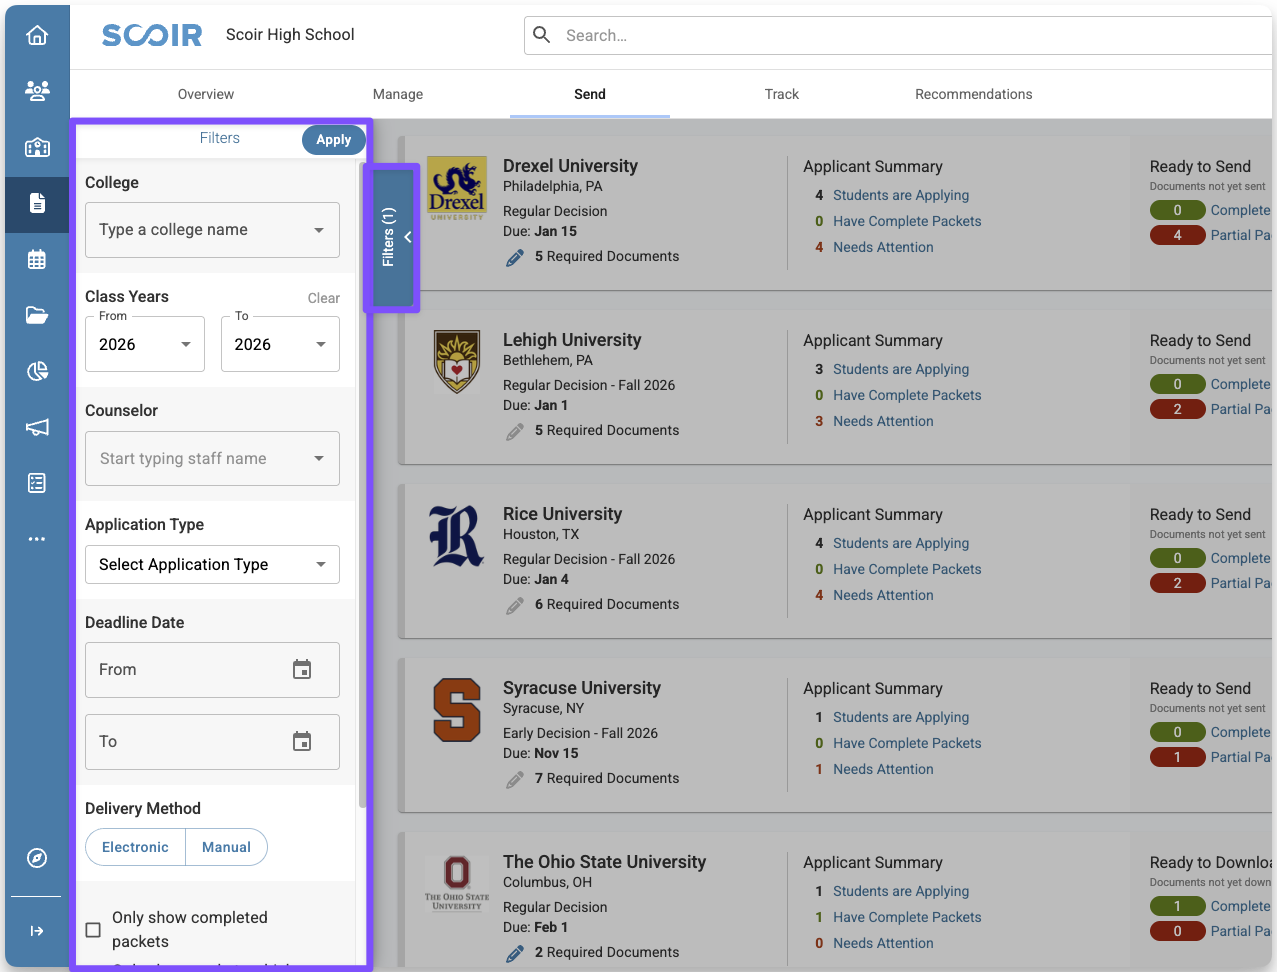Click the pencil icon for Syracuse required documents
Viewport: 1277px width, 972px height.
(515, 779)
